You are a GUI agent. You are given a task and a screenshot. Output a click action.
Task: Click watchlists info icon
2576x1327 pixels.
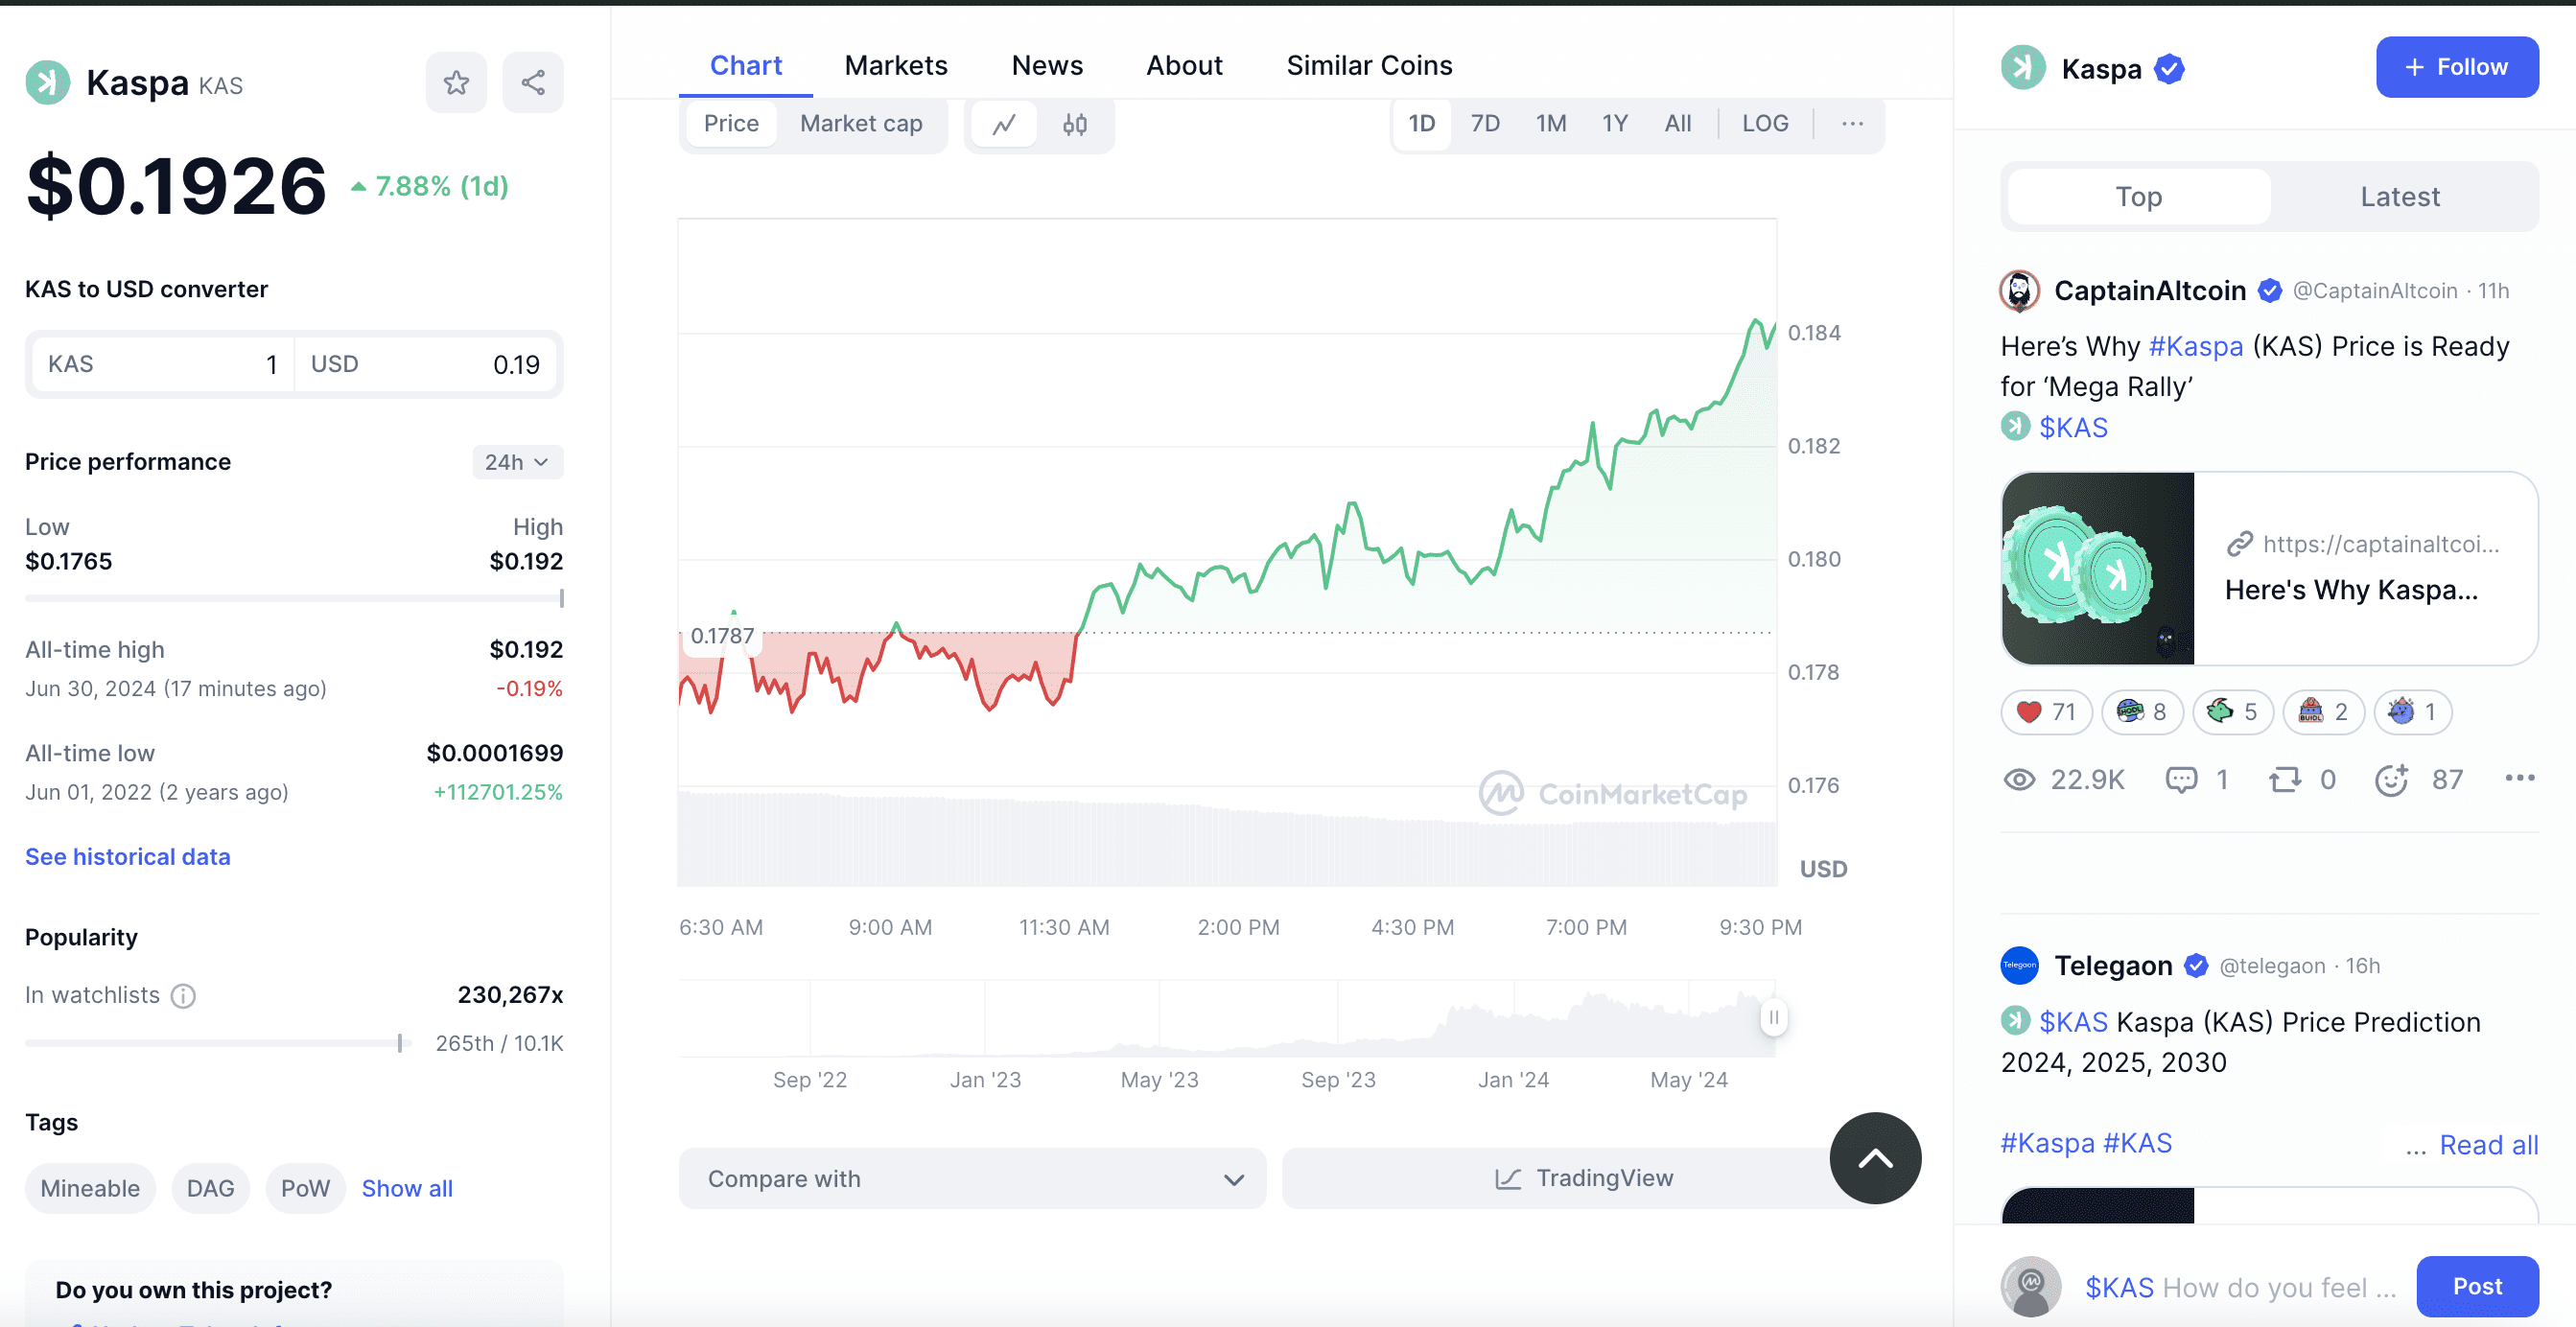(x=183, y=996)
